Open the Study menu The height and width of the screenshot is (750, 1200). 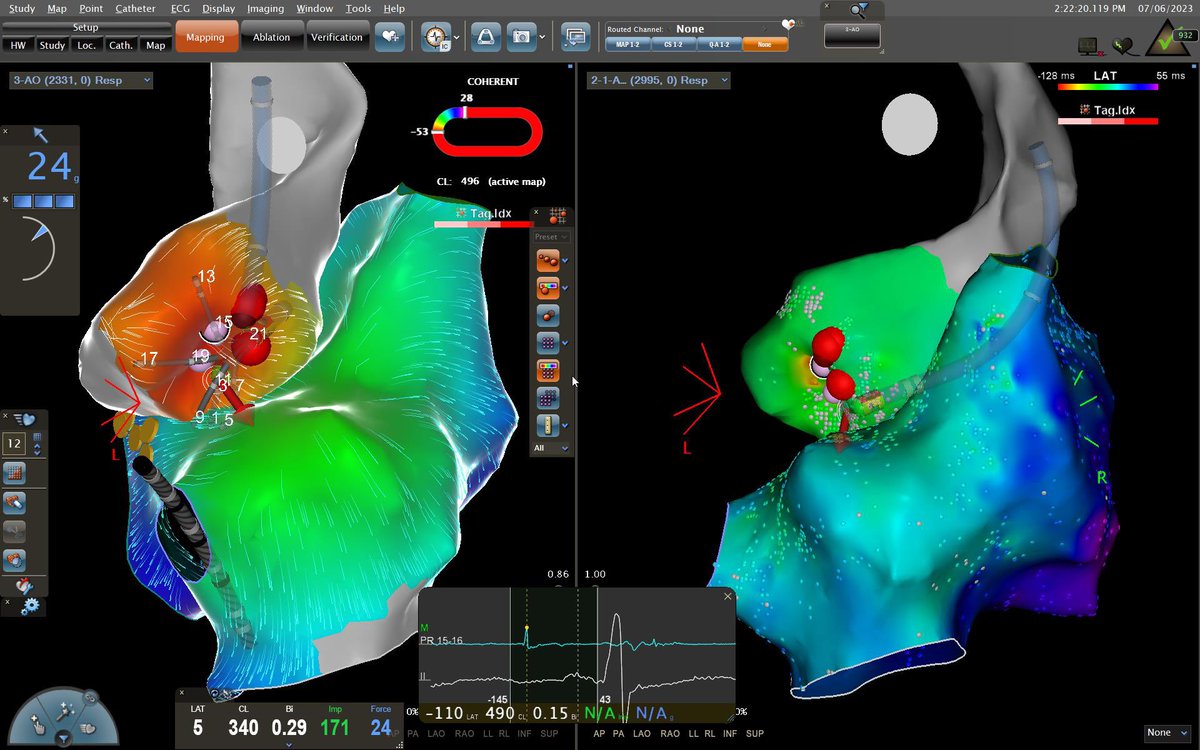click(x=21, y=8)
